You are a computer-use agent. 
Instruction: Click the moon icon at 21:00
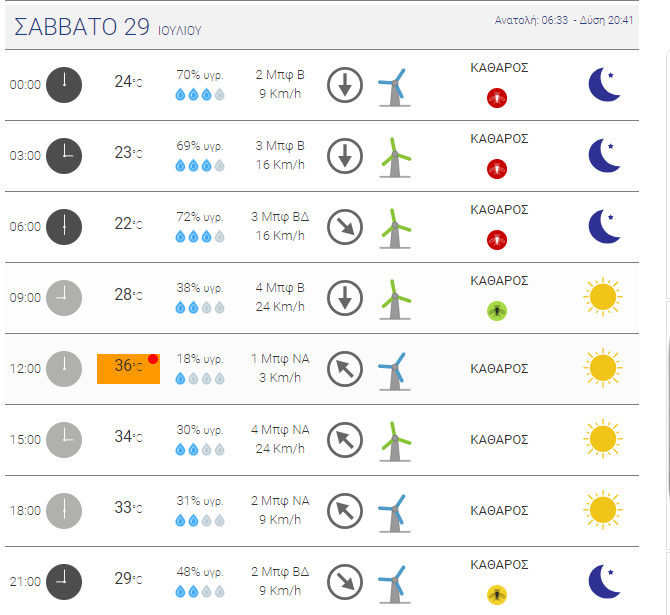point(604,581)
